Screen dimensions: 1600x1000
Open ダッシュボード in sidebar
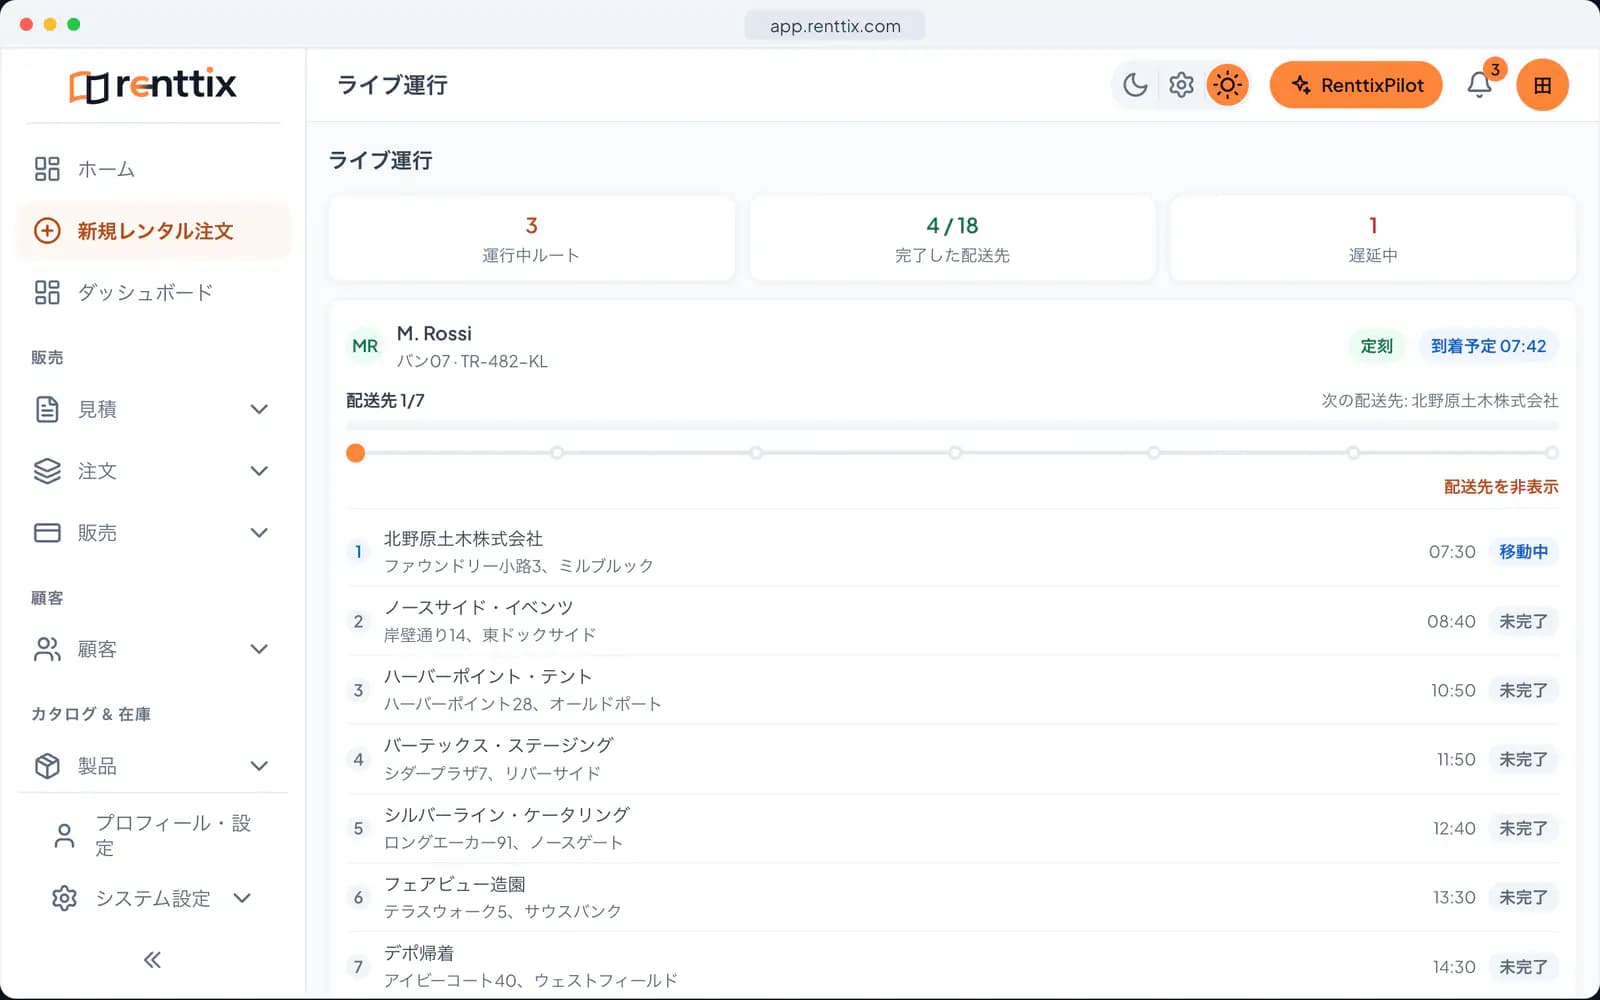[x=153, y=293]
